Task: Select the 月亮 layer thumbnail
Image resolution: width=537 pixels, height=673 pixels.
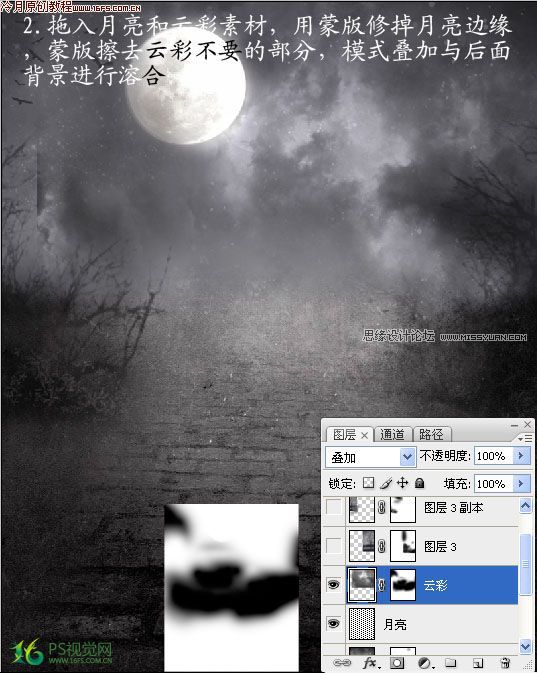Action: 361,624
